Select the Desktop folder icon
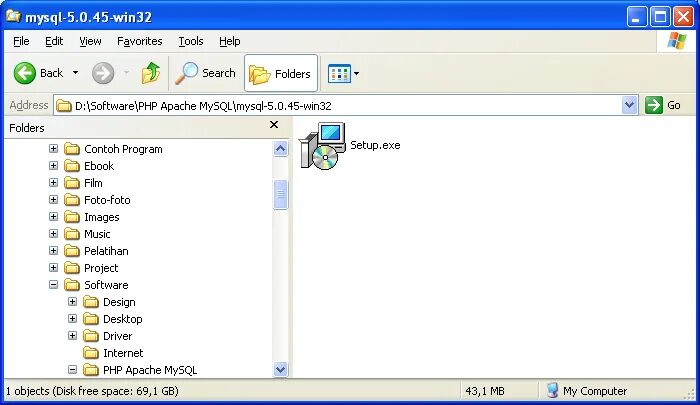Image resolution: width=700 pixels, height=405 pixels. point(91,319)
